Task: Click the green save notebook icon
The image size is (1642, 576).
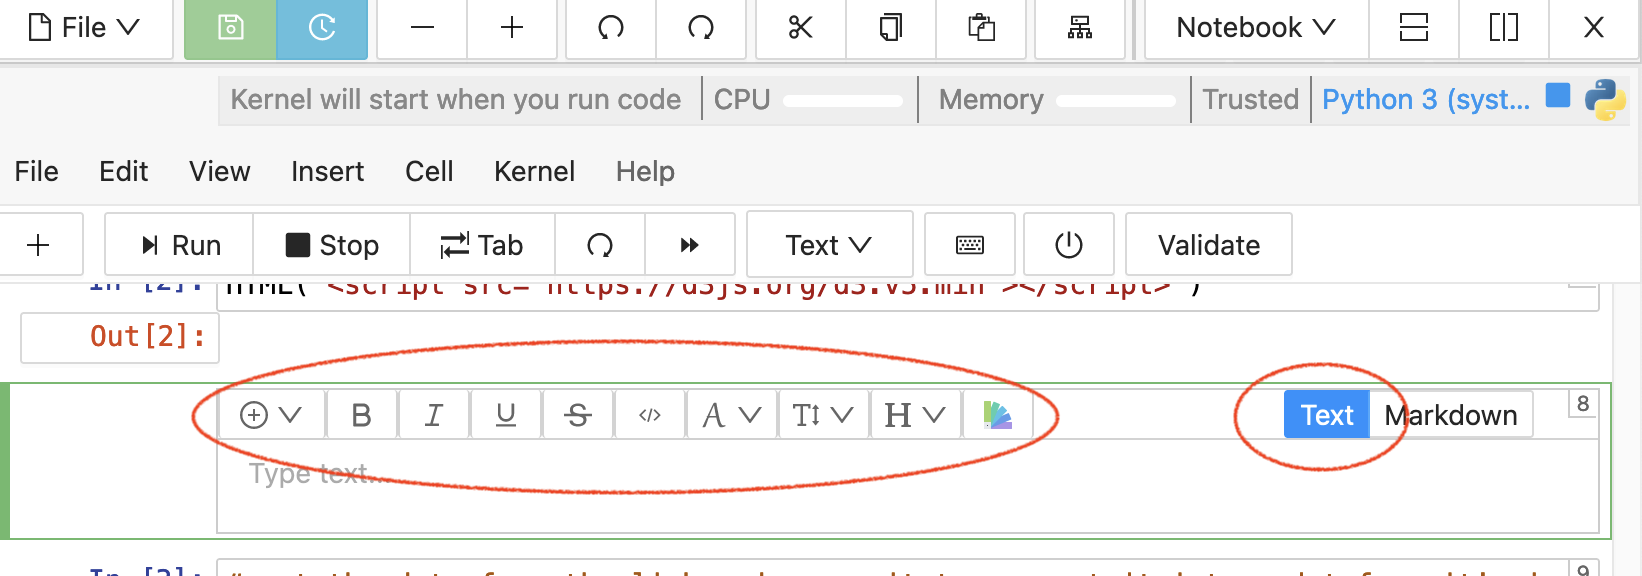Action: point(230,28)
